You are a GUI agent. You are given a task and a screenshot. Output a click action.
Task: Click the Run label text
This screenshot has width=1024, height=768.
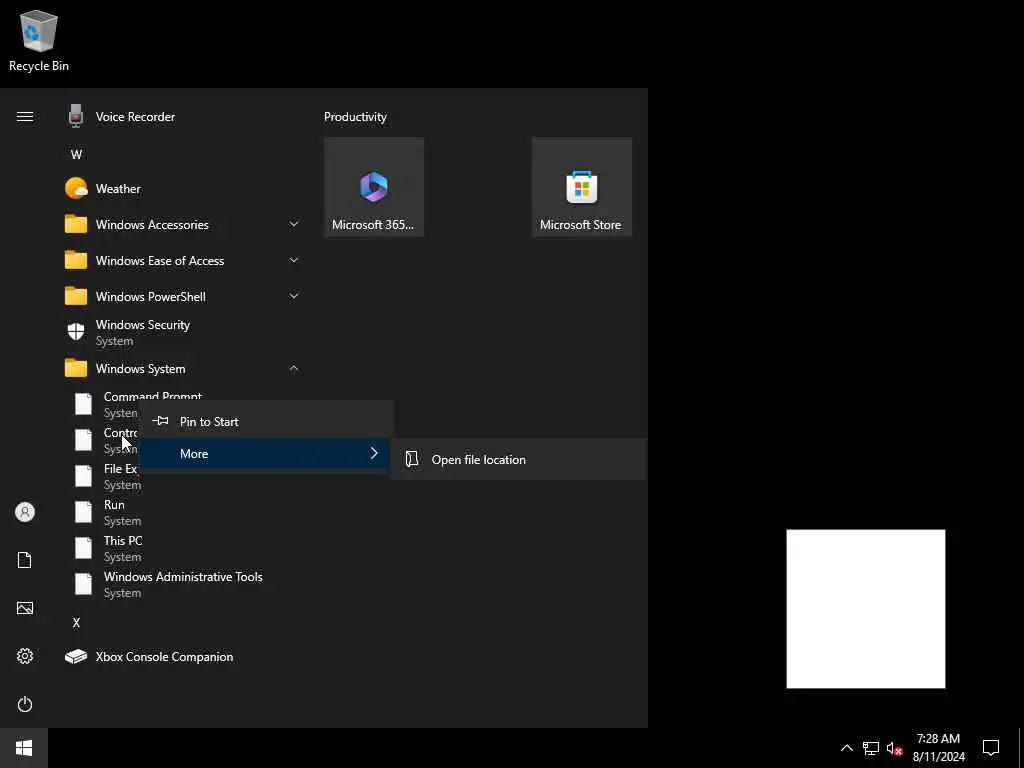coord(114,505)
